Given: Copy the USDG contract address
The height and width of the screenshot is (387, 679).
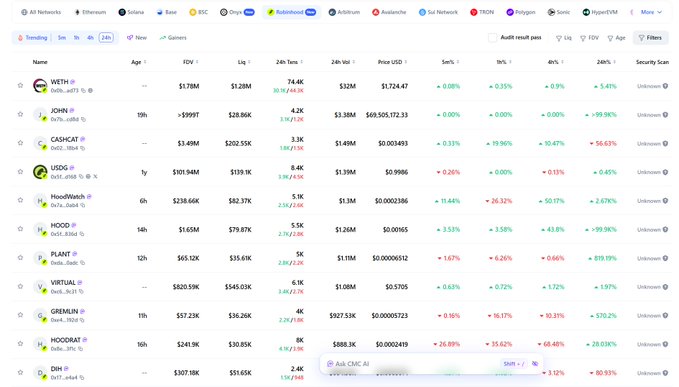Looking at the screenshot, I should coord(81,177).
